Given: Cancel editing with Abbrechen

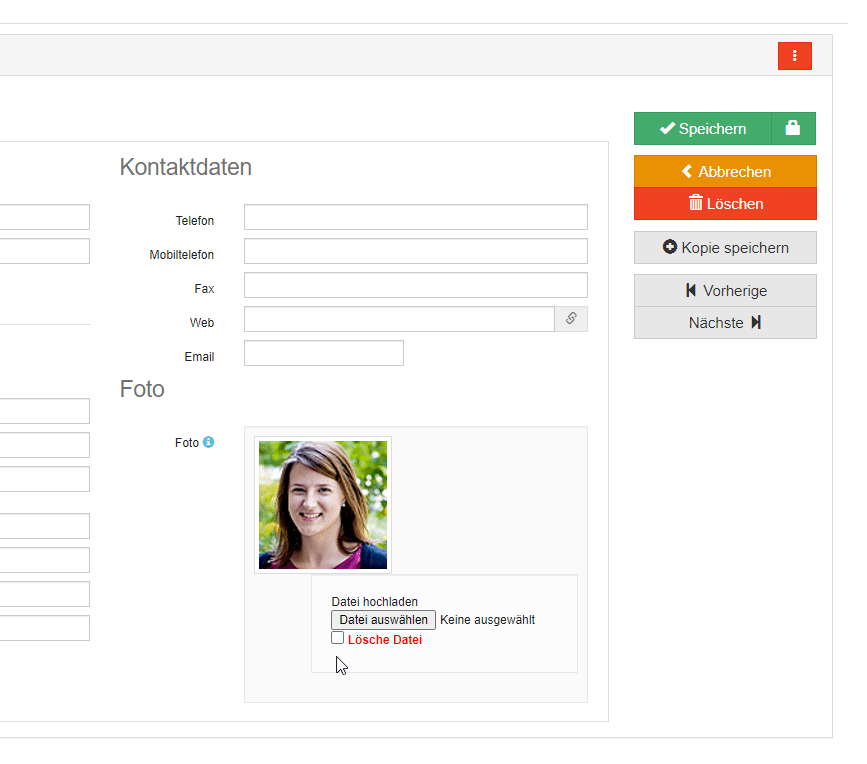Looking at the screenshot, I should click(725, 171).
